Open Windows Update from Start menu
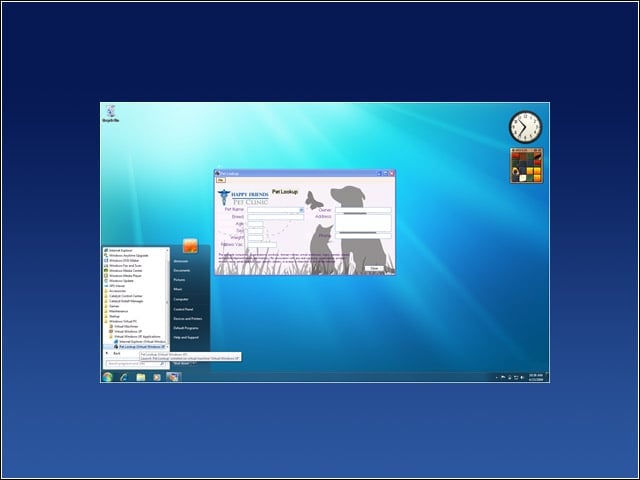Viewport: 640px width, 480px height. coord(119,281)
